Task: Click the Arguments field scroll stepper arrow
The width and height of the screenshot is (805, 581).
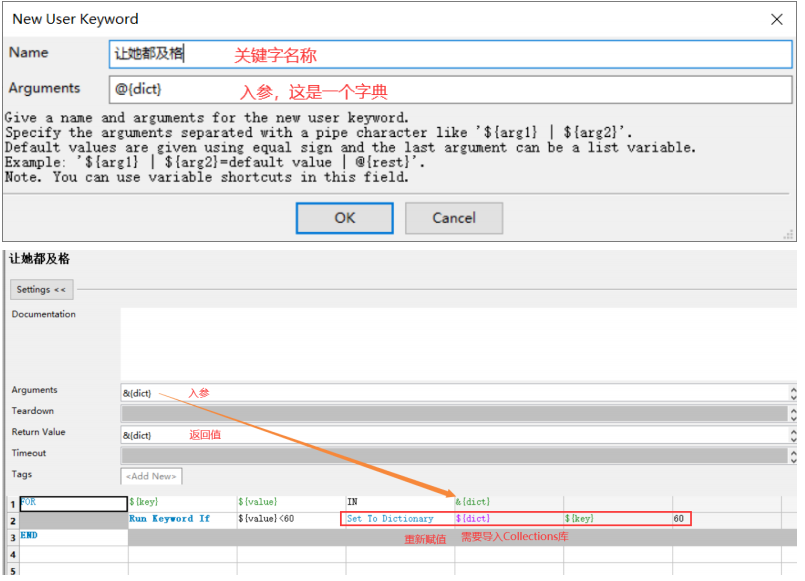Action: (x=793, y=394)
